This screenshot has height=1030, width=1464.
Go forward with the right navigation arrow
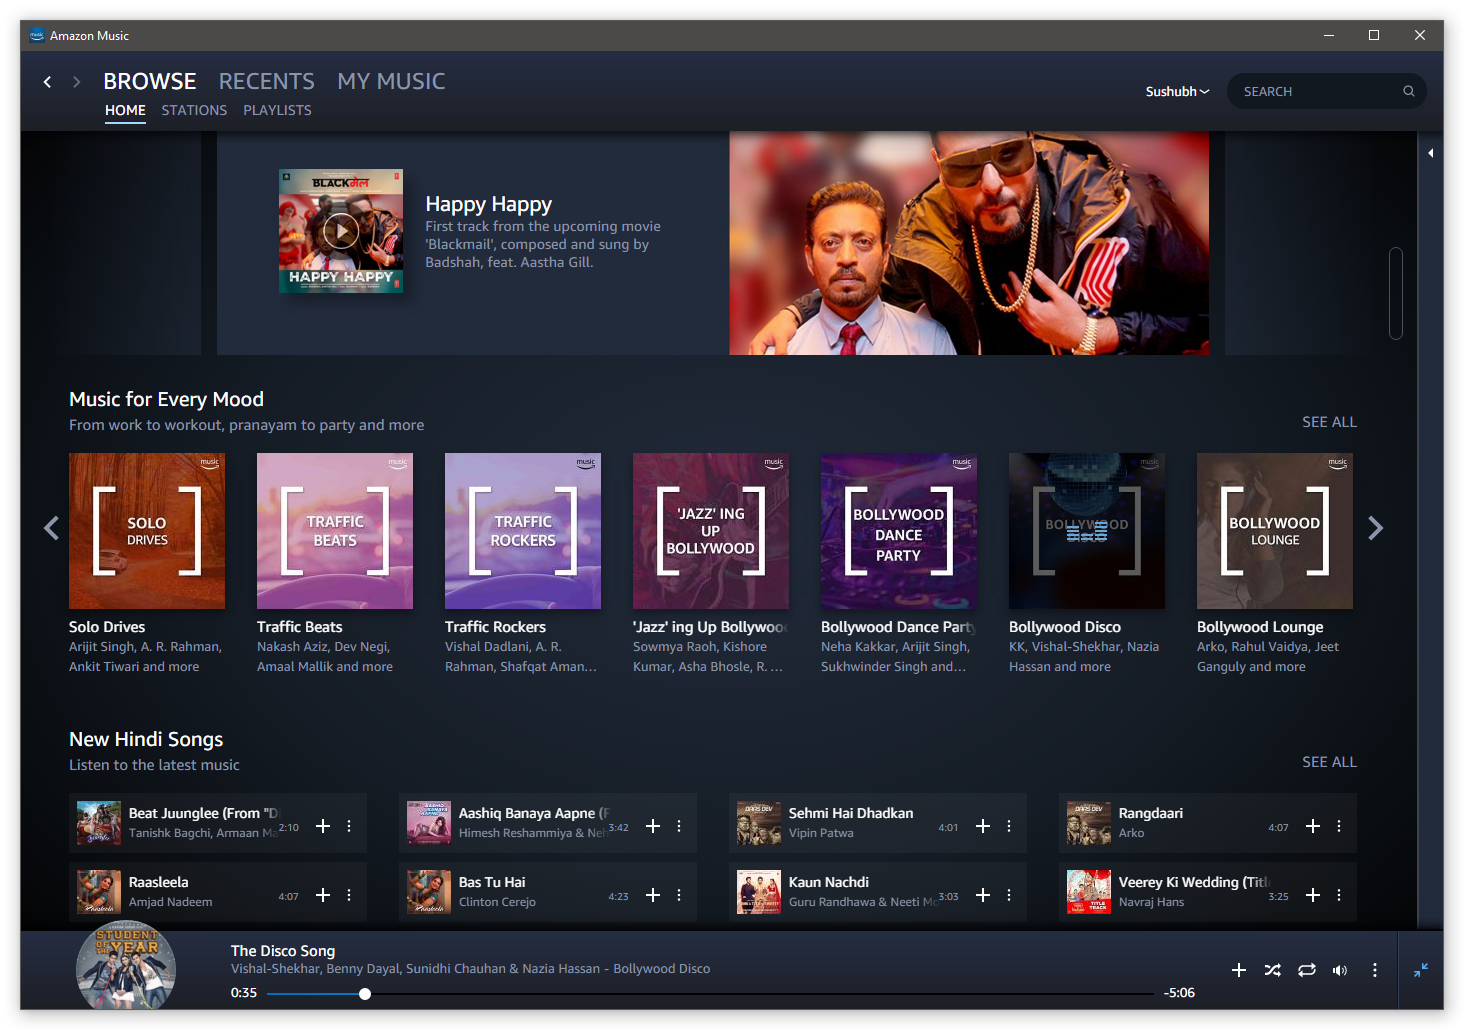[x=76, y=82]
